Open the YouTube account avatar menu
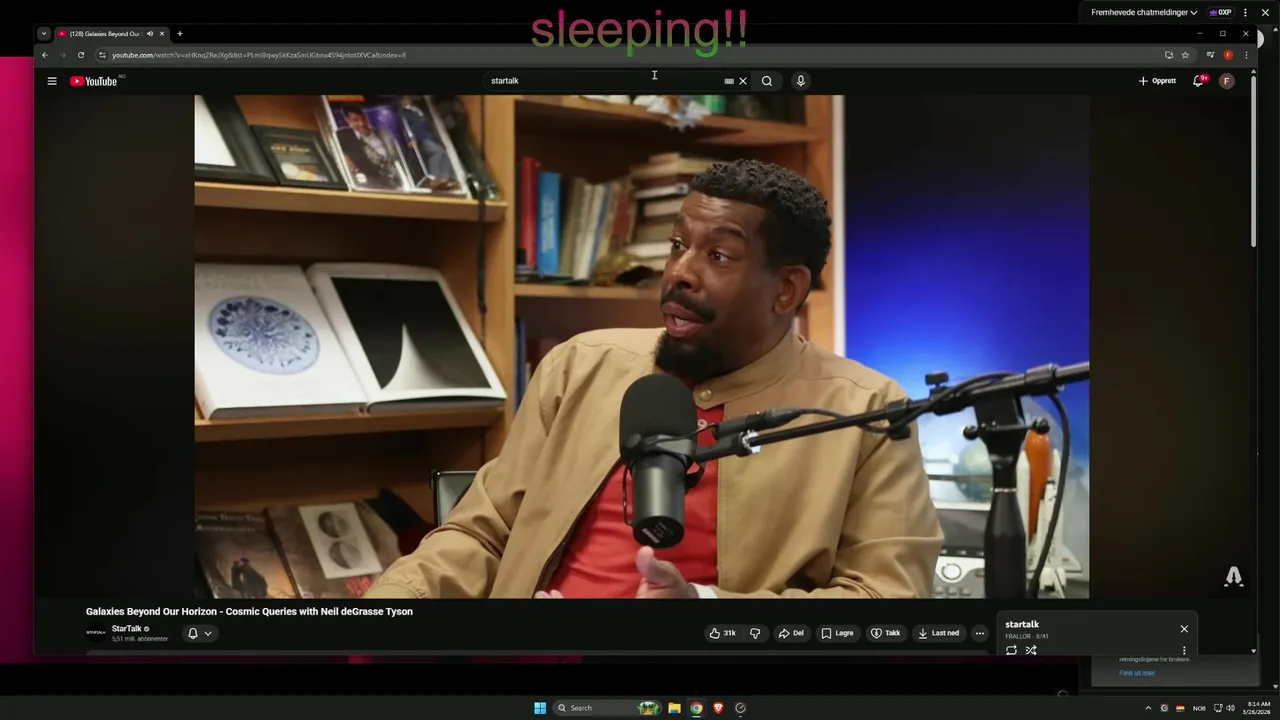Viewport: 1280px width, 720px height. [x=1227, y=81]
